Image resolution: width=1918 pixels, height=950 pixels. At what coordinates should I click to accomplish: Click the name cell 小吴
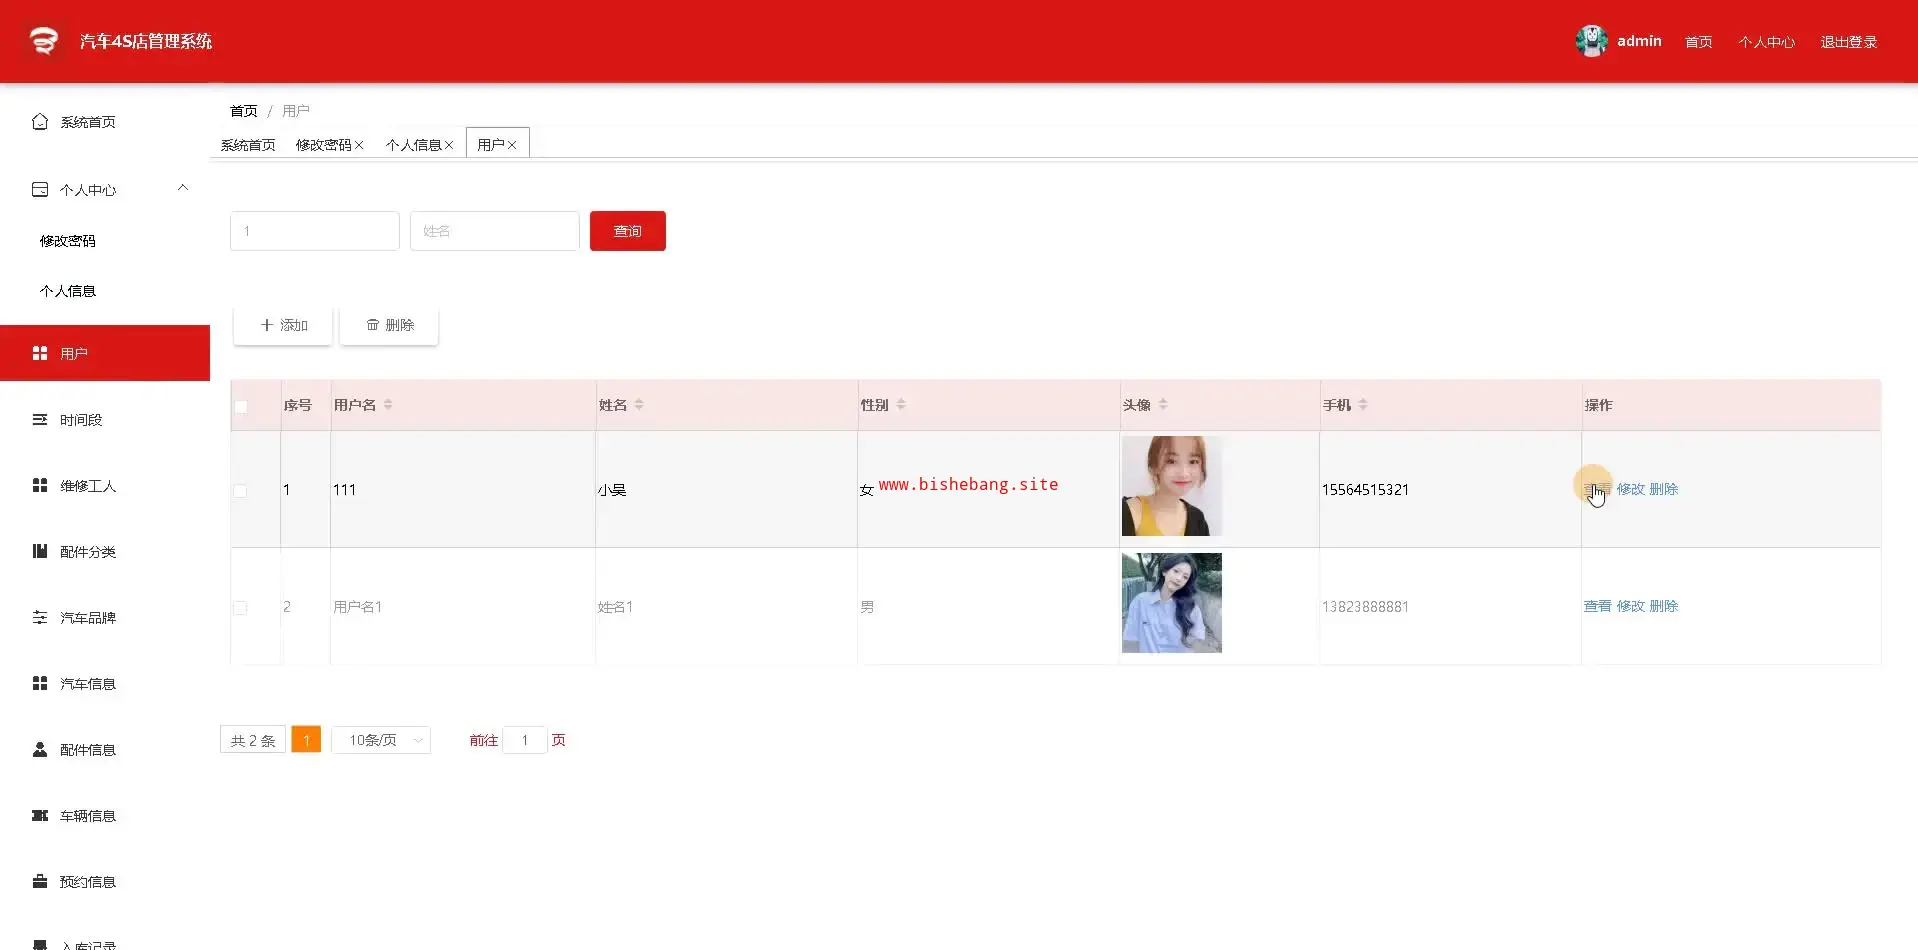(612, 490)
